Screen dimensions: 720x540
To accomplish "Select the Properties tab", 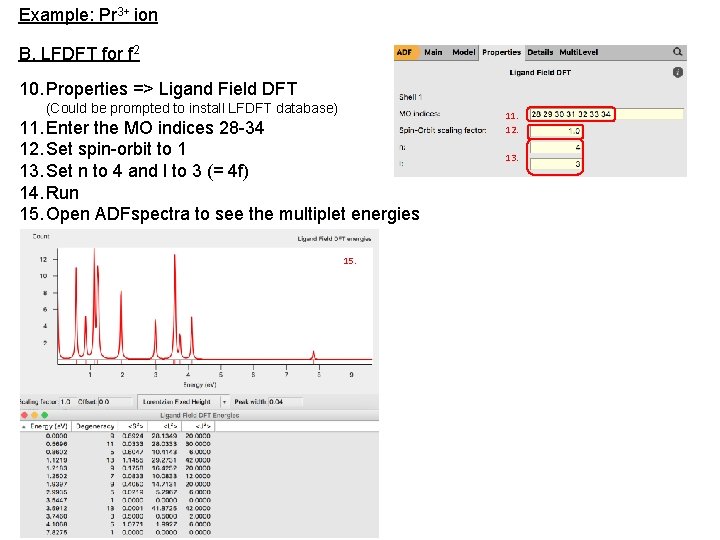I will click(x=501, y=52).
